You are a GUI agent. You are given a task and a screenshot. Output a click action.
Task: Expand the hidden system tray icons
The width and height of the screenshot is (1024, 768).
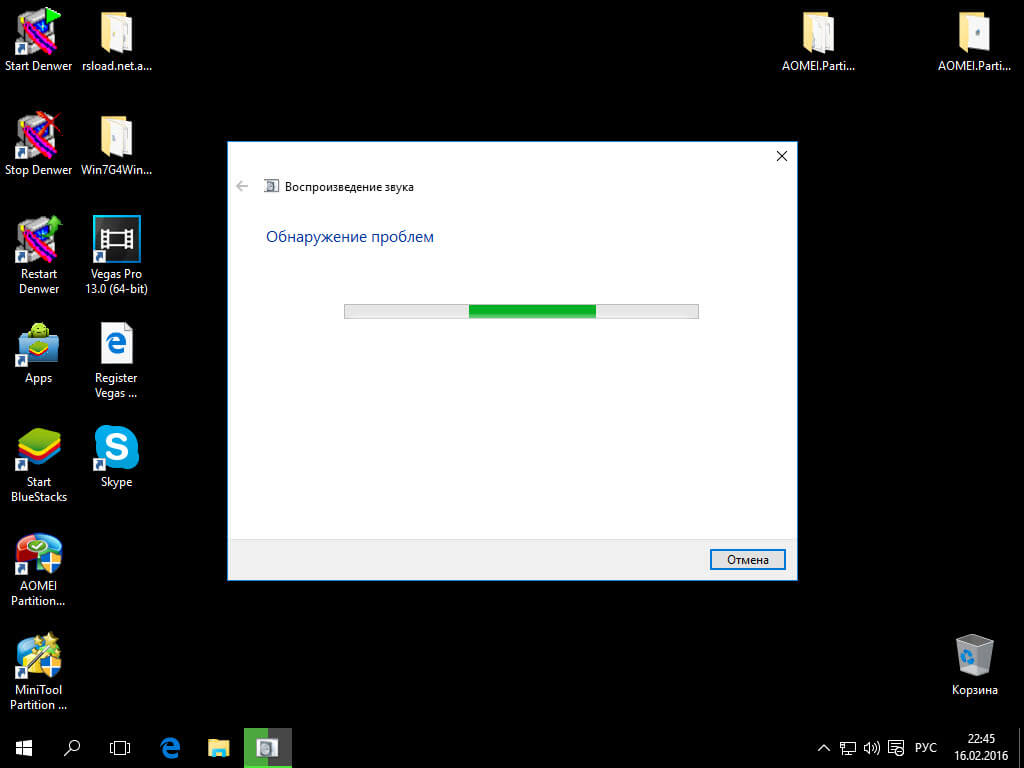click(824, 747)
